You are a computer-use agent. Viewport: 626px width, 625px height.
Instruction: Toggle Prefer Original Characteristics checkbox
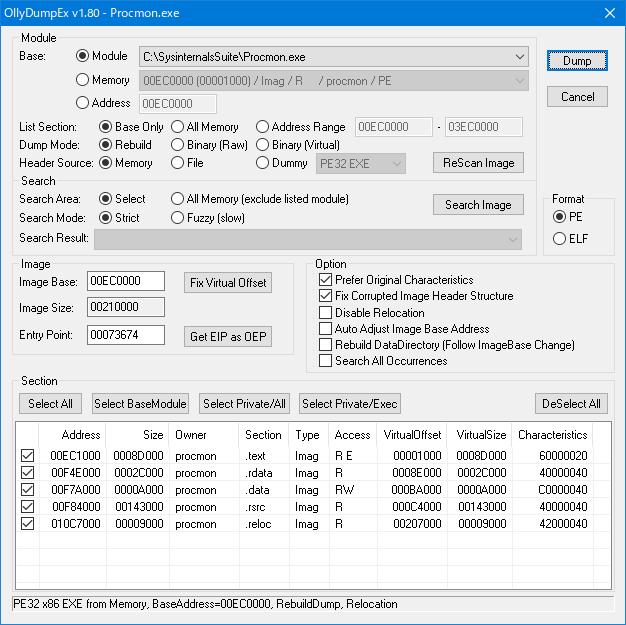tap(325, 280)
